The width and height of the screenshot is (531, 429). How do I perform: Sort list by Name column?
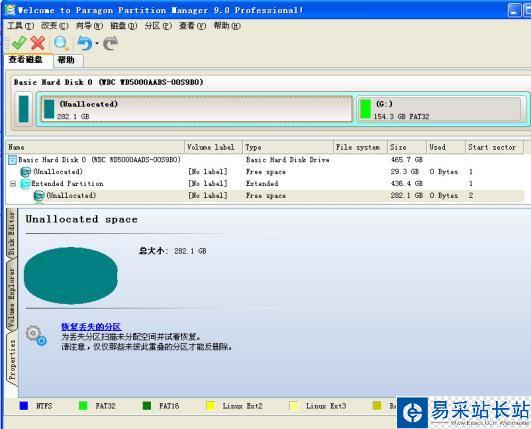pos(95,147)
